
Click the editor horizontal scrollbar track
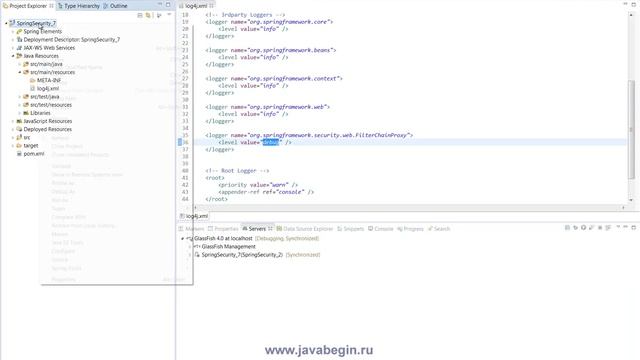click(409, 207)
